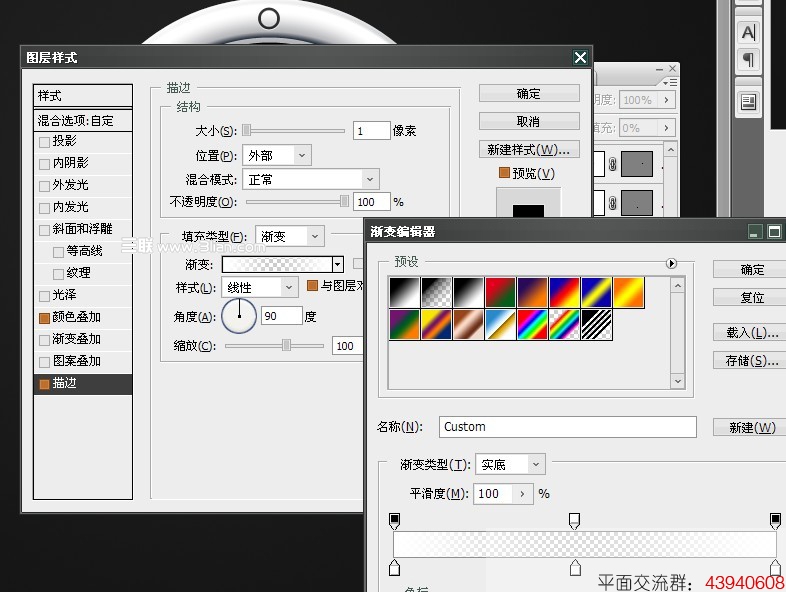Click the middle opacity stop on gradient bar
The height and width of the screenshot is (592, 786).
click(574, 521)
